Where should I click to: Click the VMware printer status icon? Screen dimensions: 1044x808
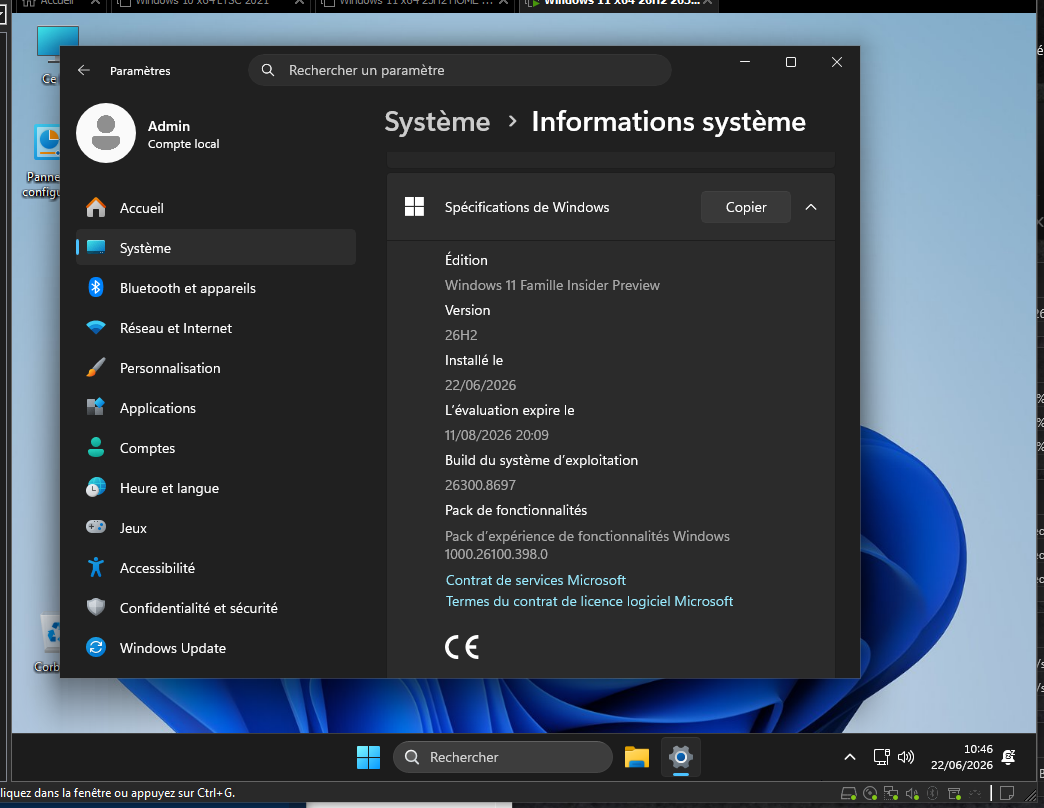click(x=954, y=793)
